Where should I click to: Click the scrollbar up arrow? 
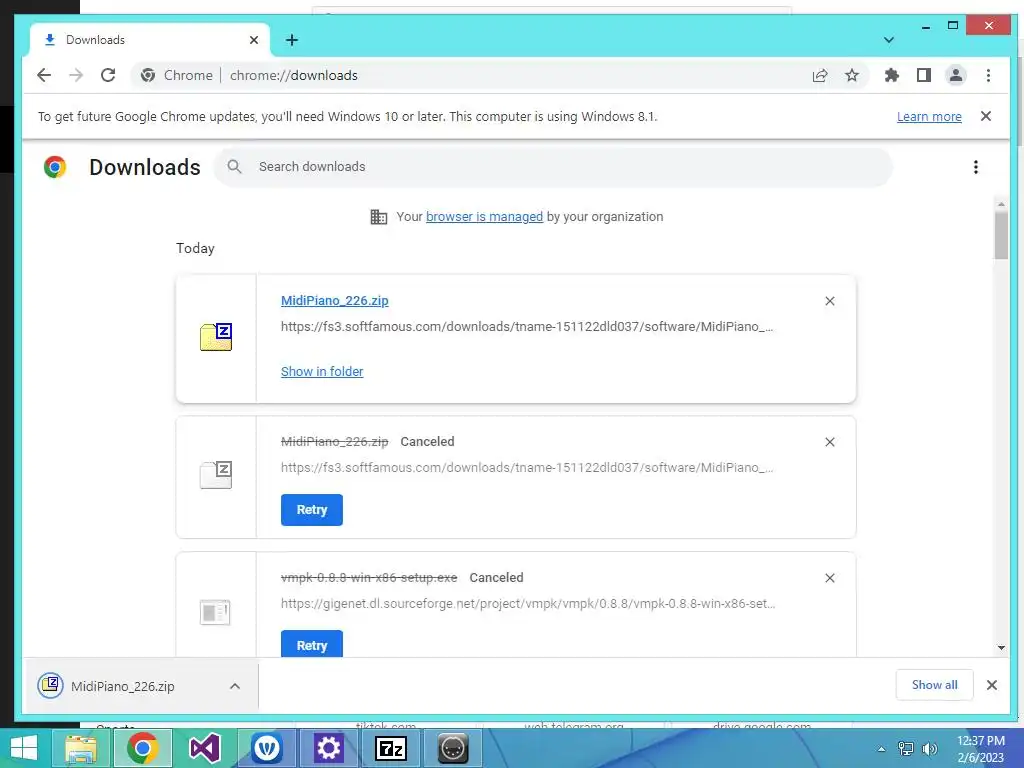[1001, 204]
